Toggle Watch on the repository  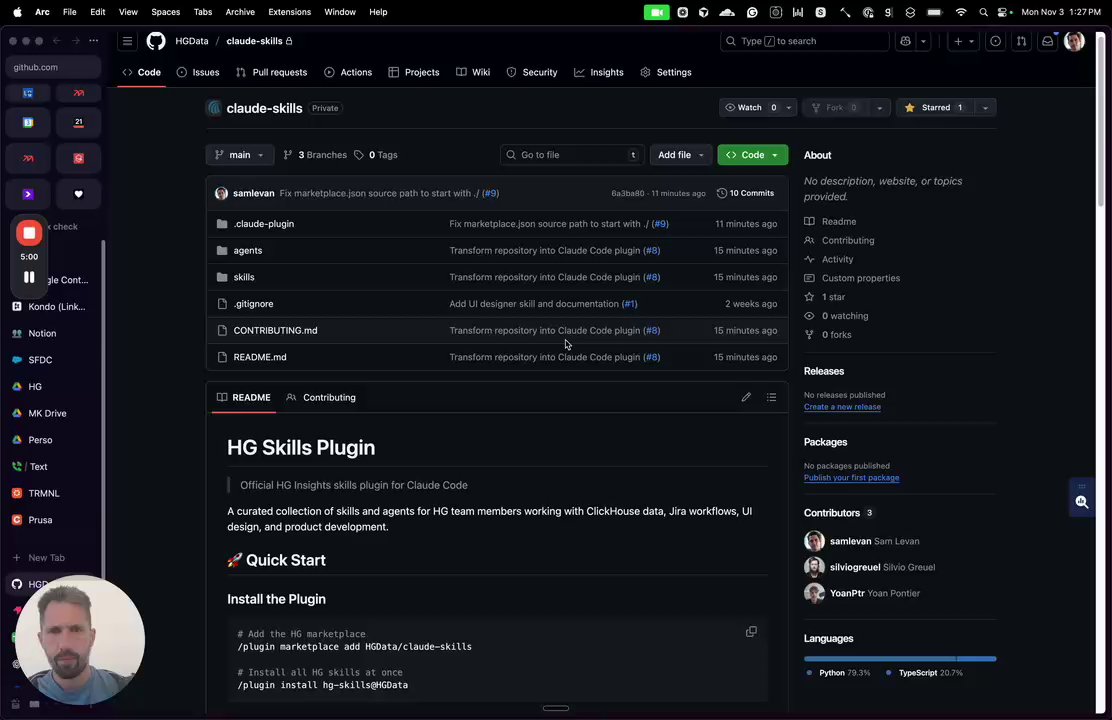point(750,108)
